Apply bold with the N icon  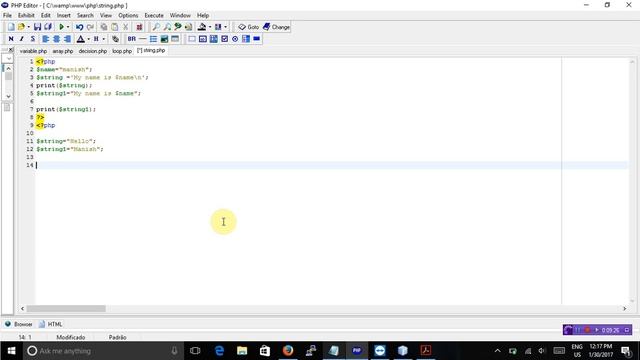coord(11,39)
